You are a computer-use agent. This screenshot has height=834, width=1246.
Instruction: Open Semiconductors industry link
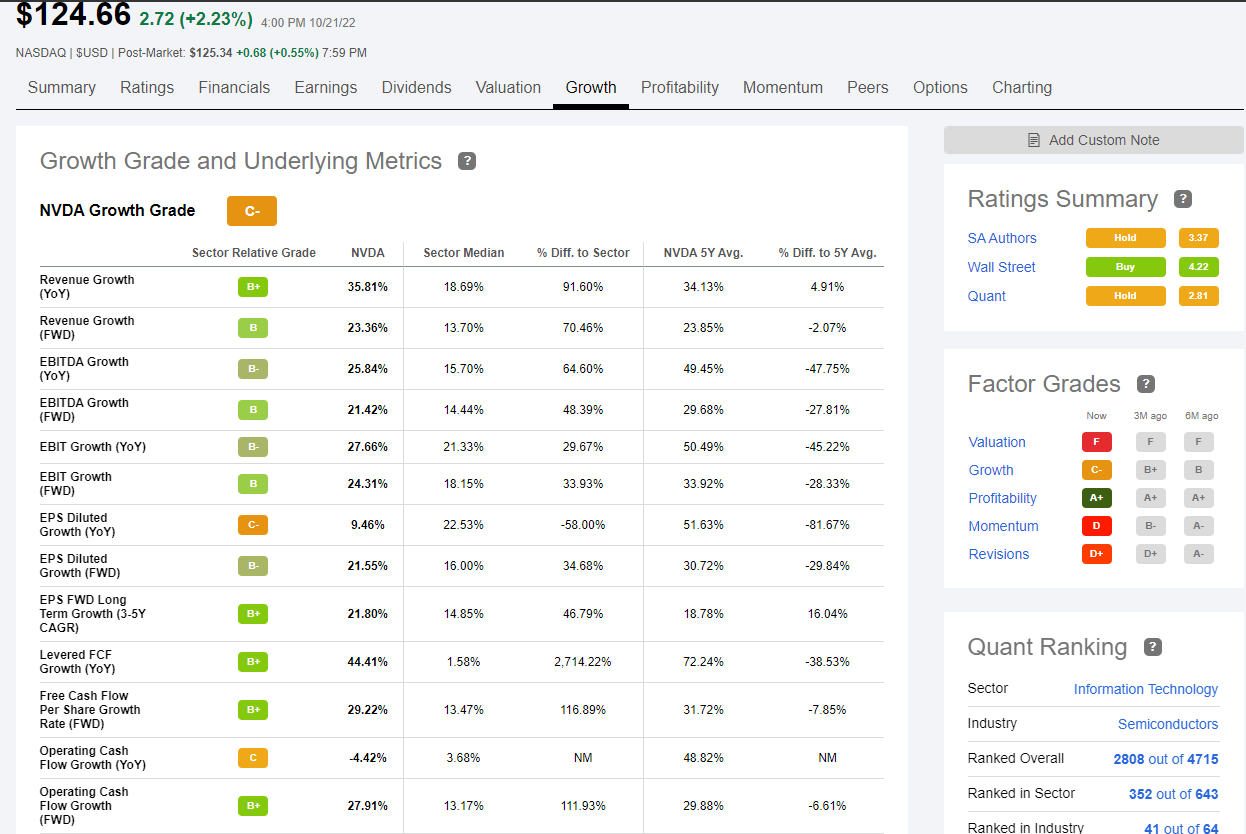click(1168, 724)
